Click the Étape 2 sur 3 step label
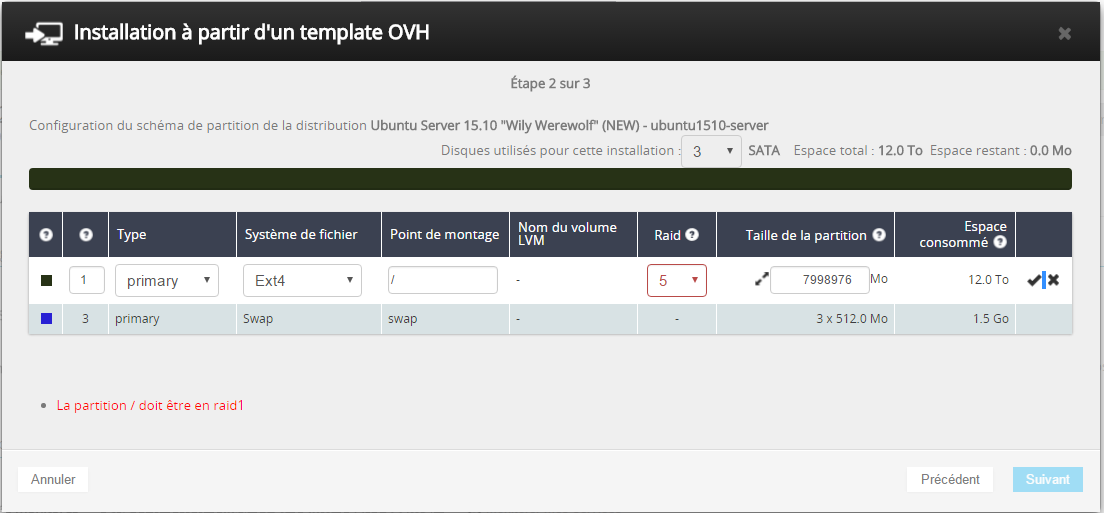1104x513 pixels. tap(550, 84)
